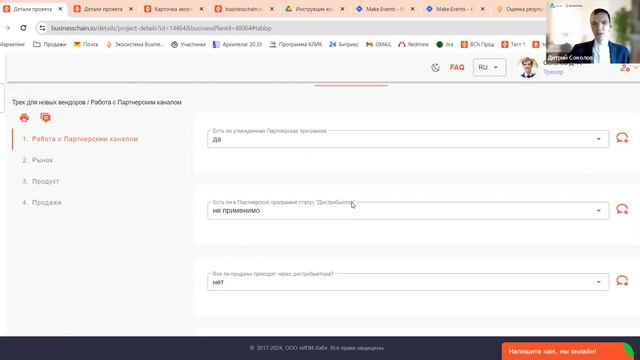Screen dimensions: 640x360
Task: Add comment for the approved Partner program question
Action: coord(622,138)
